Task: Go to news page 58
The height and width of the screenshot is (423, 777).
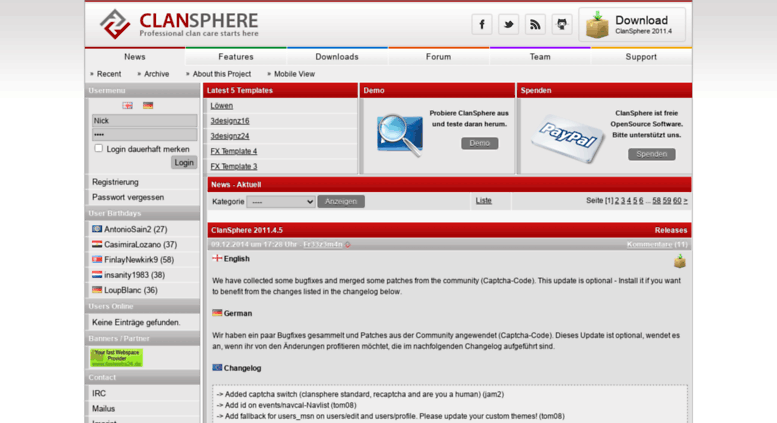Action: click(657, 201)
